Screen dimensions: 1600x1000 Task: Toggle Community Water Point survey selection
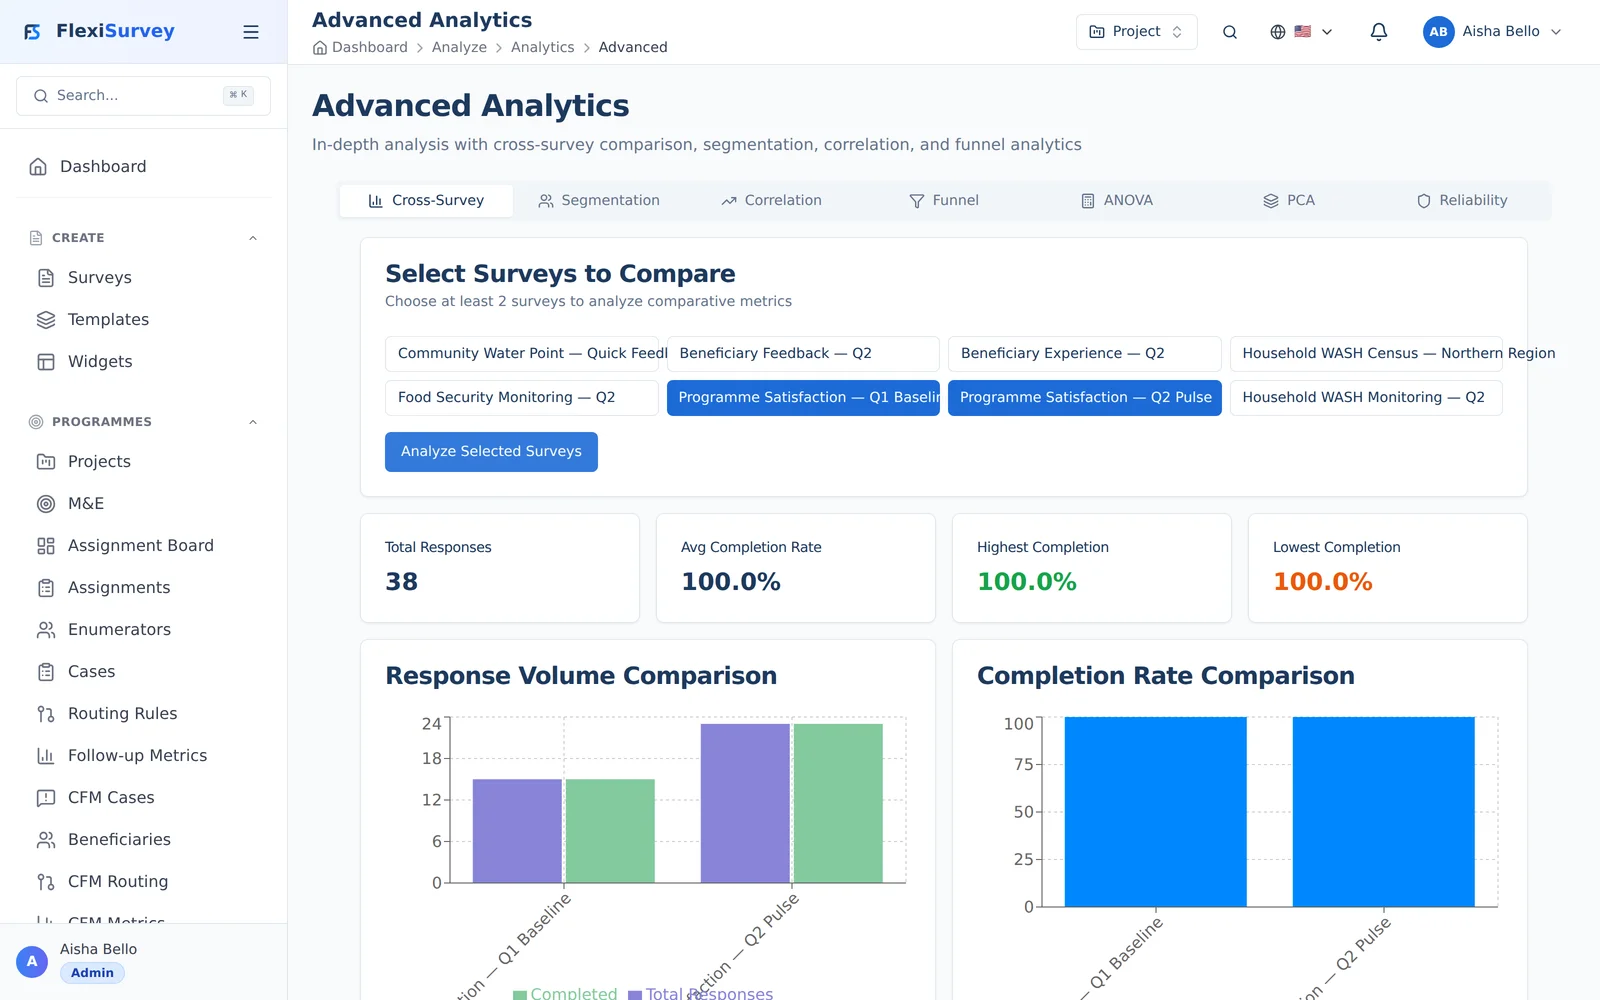522,354
